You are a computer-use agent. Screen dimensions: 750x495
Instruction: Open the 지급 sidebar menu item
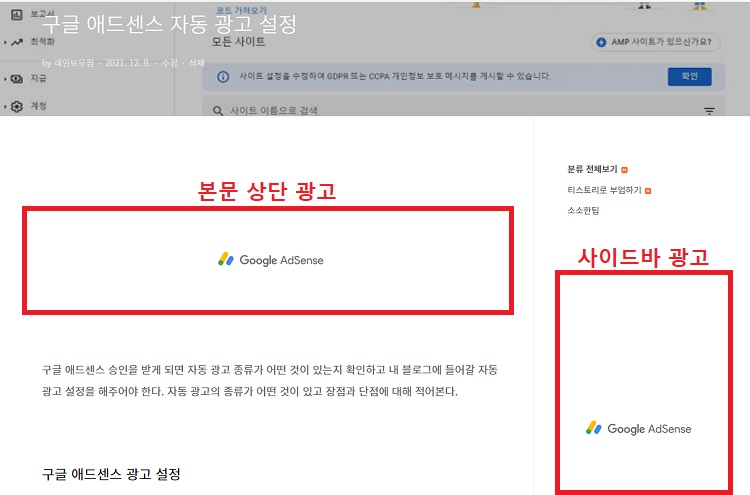pyautogui.click(x=38, y=78)
